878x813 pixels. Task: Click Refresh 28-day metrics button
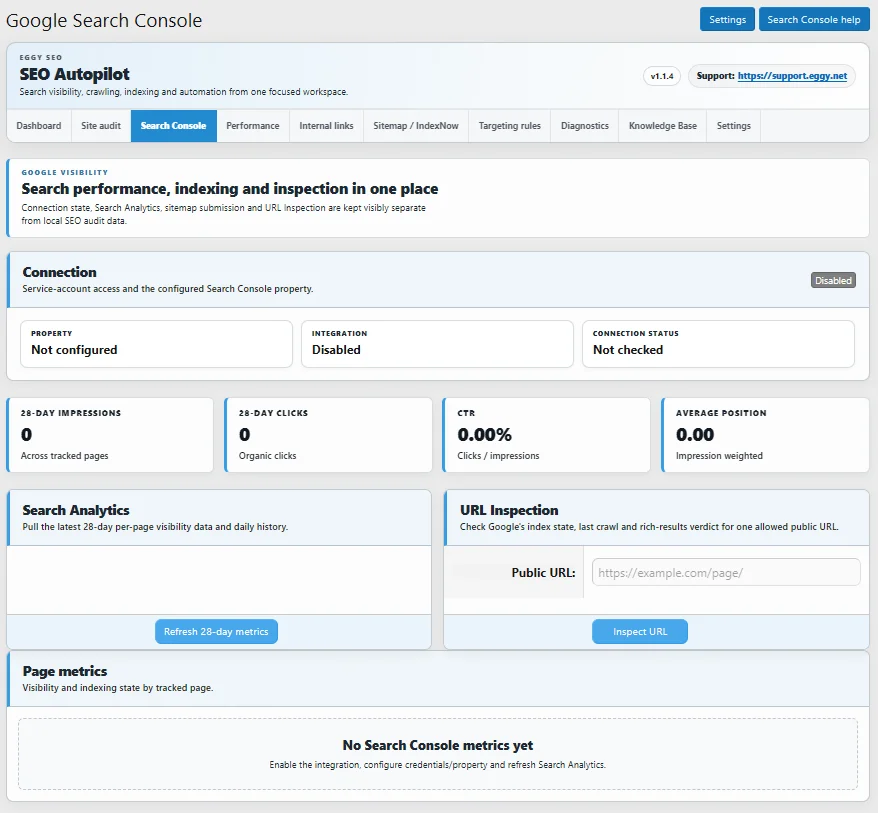coord(216,632)
